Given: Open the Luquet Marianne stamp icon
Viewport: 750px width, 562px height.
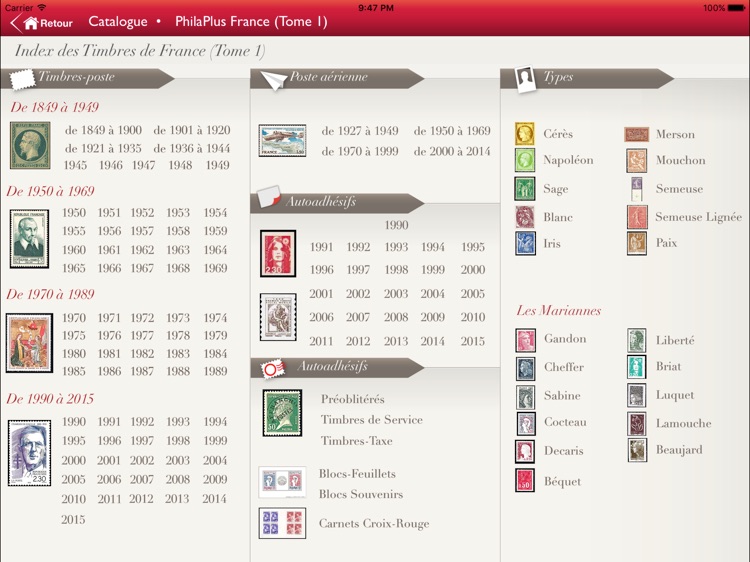Looking at the screenshot, I should click(637, 395).
